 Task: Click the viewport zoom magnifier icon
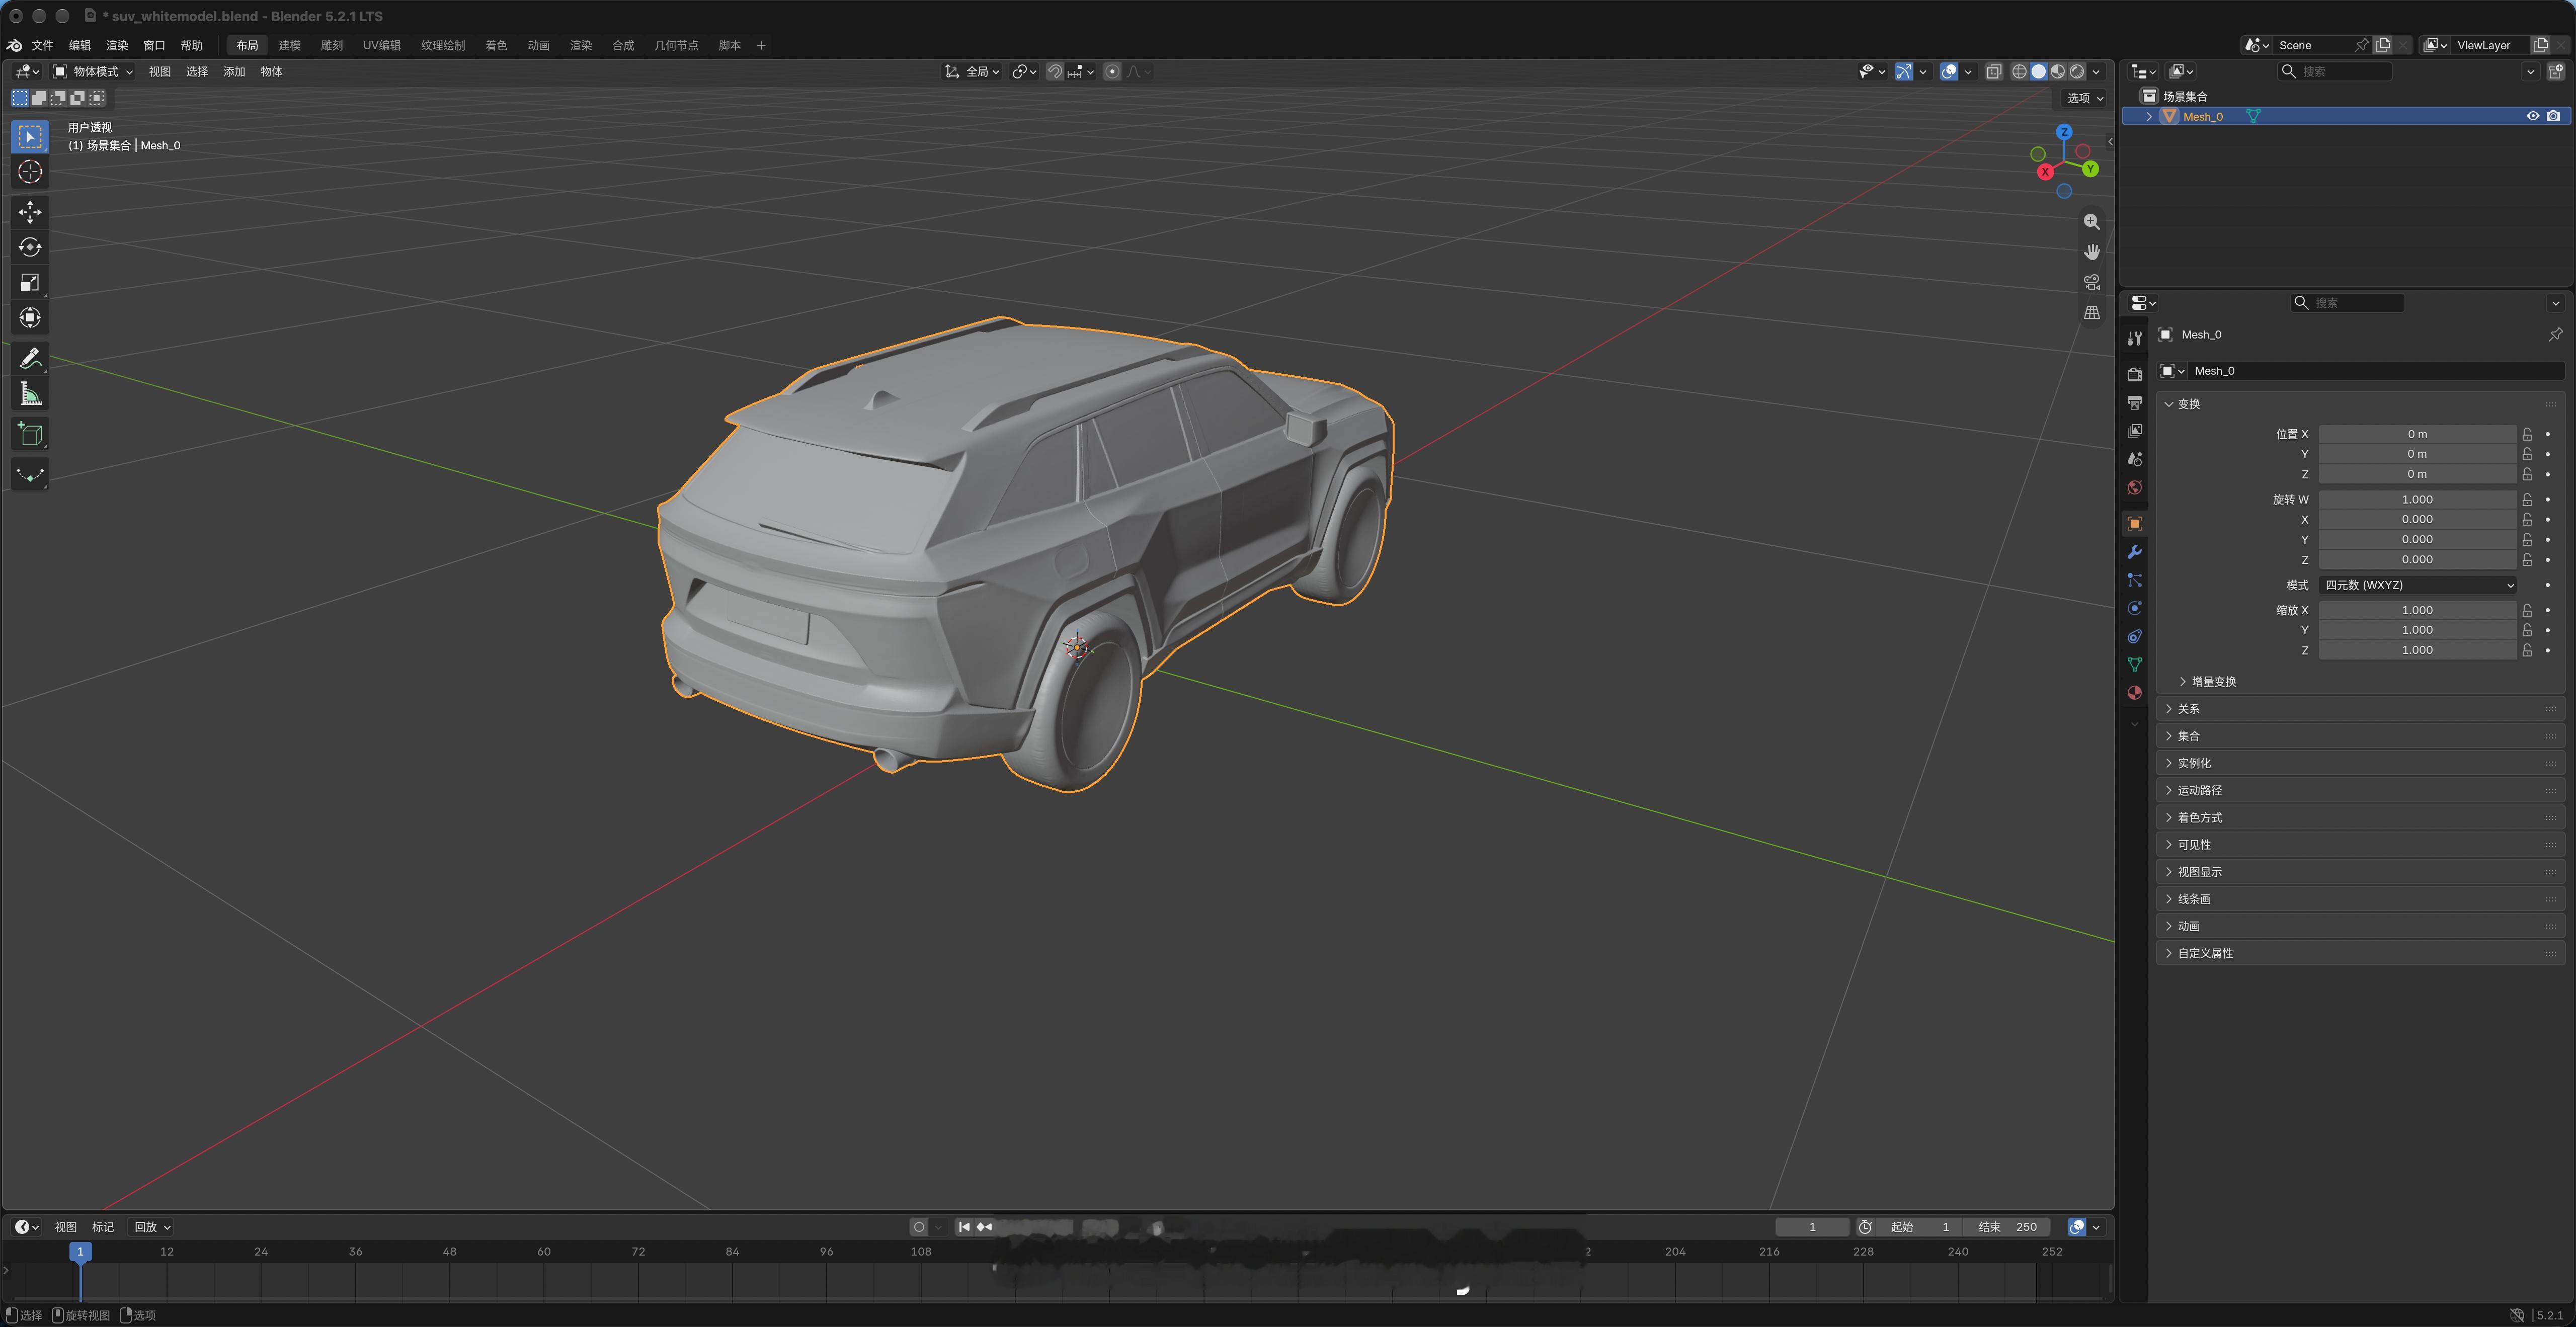click(x=2091, y=222)
